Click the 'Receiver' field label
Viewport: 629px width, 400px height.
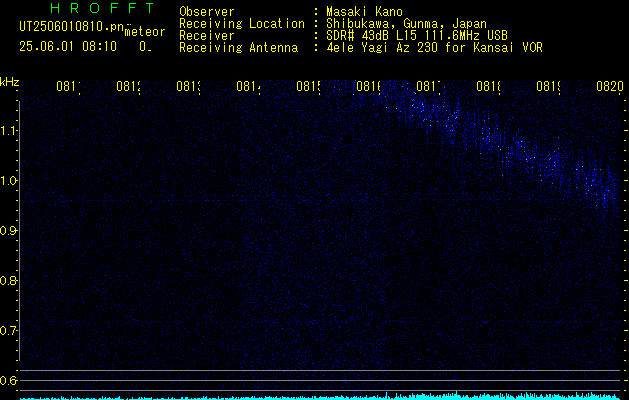coord(207,36)
